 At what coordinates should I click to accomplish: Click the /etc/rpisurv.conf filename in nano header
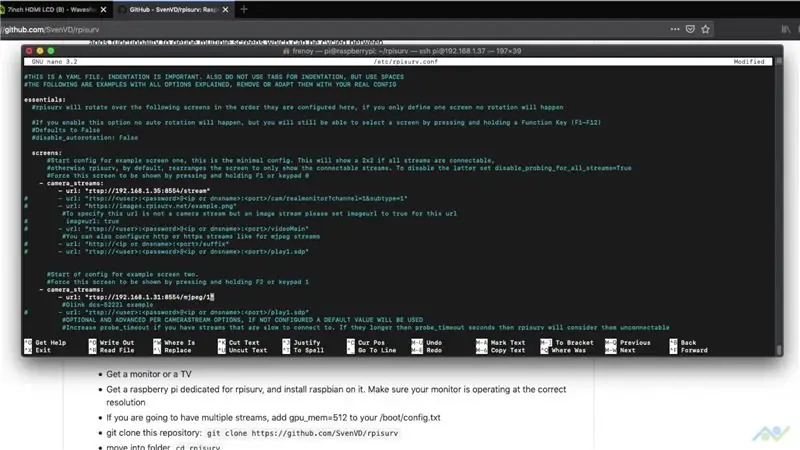[406, 61]
